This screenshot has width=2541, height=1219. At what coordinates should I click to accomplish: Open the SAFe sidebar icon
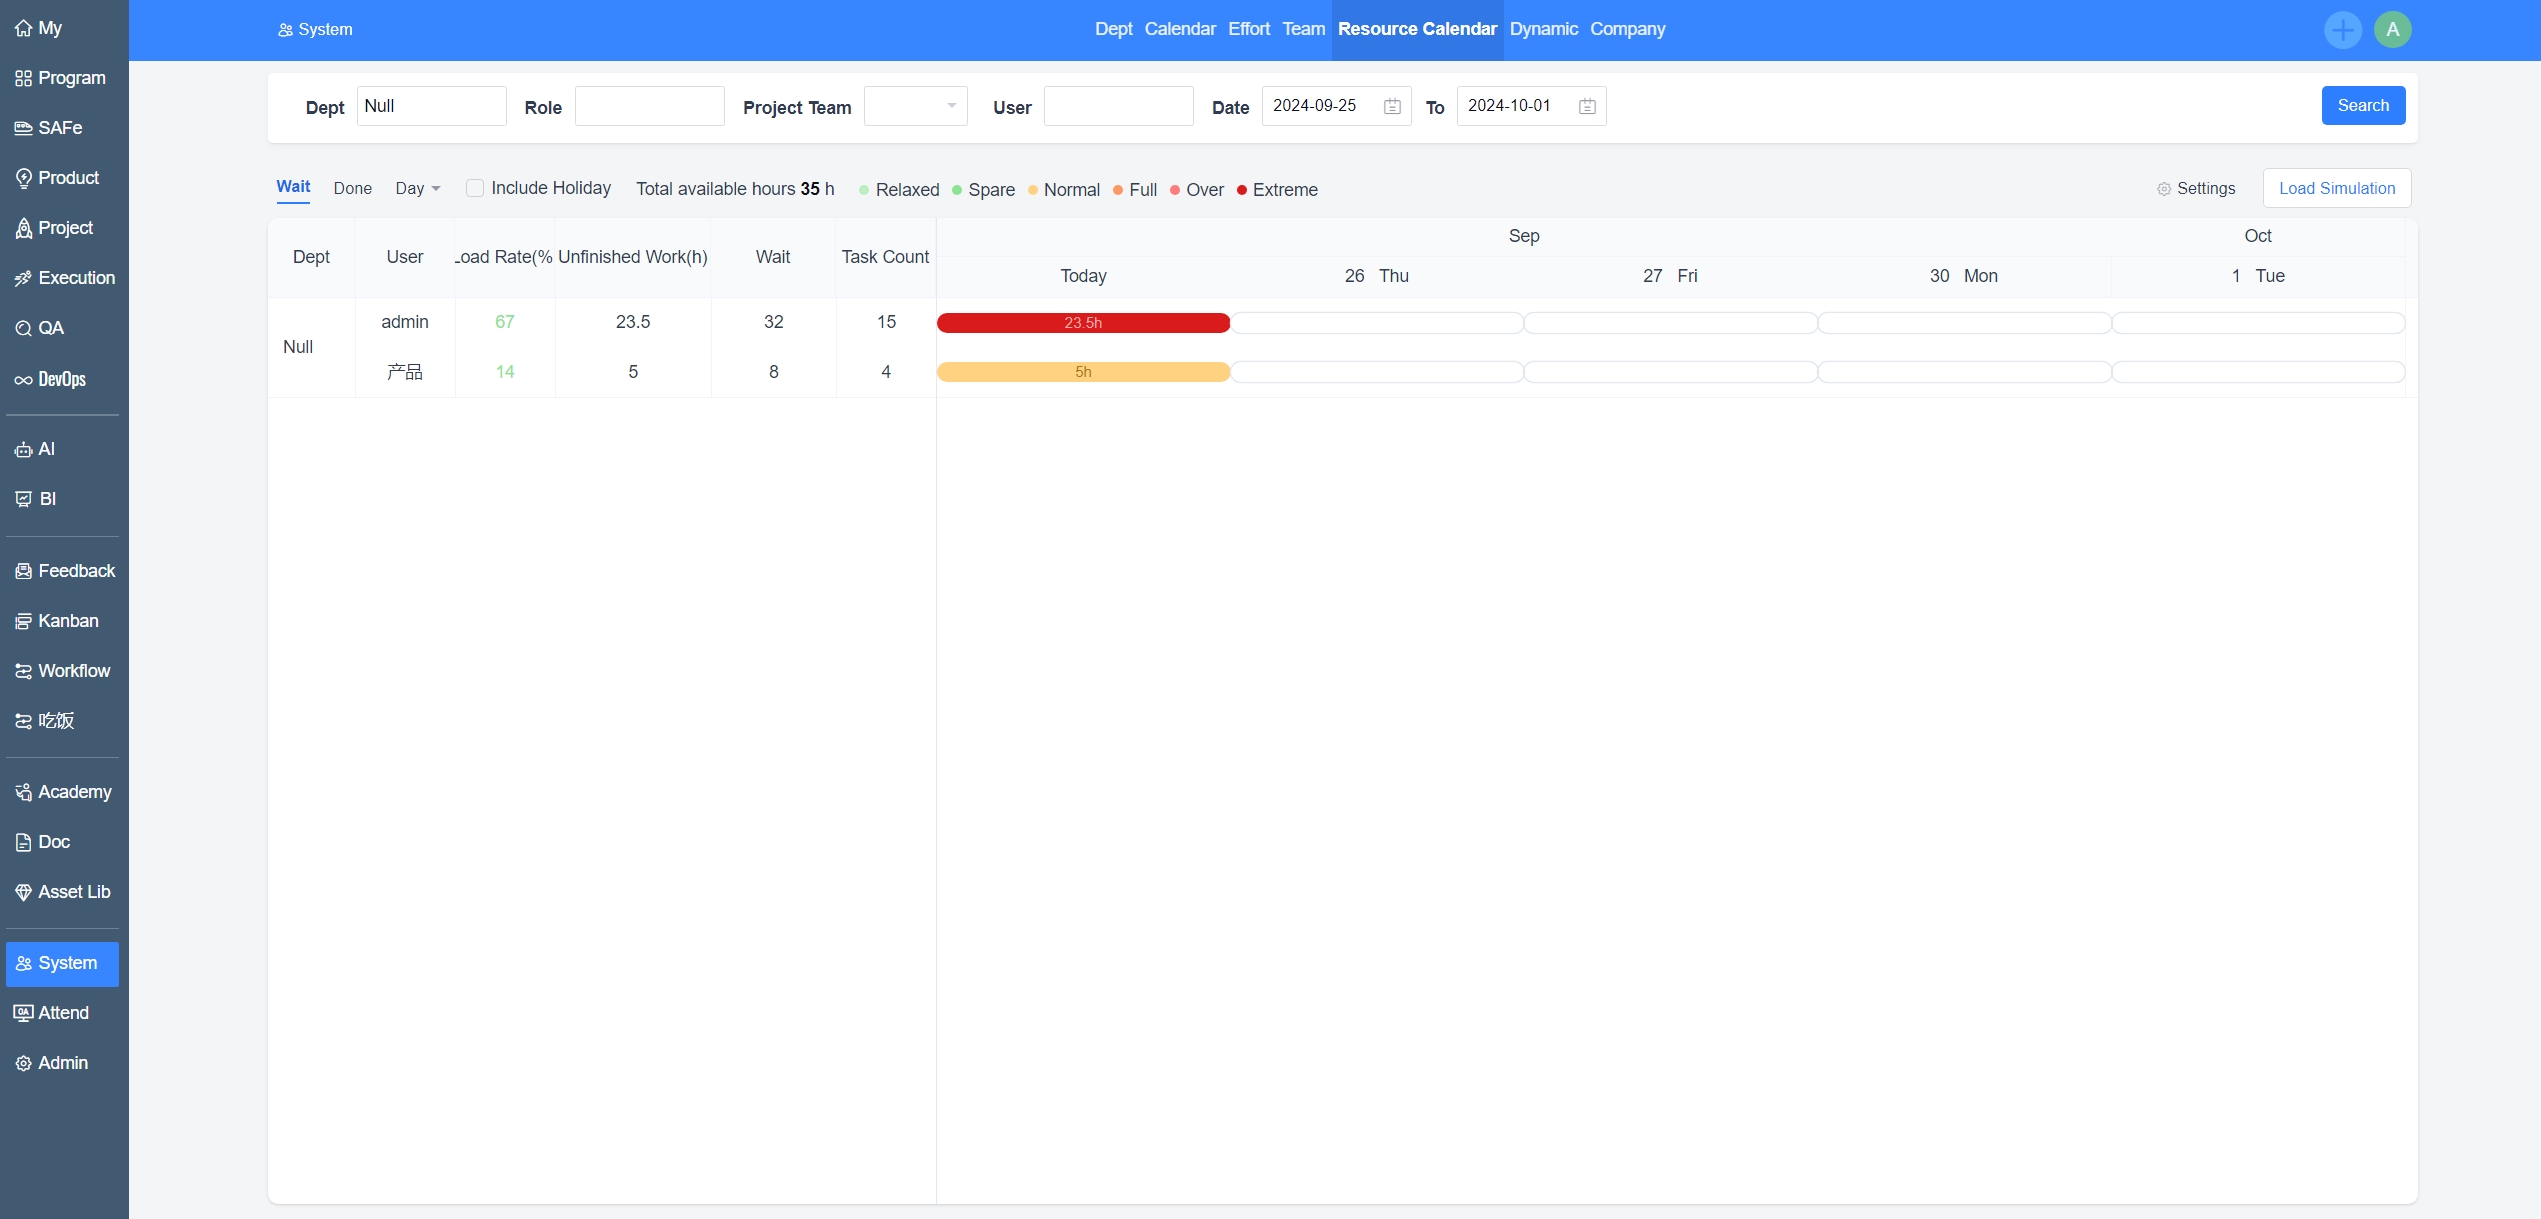coord(23,128)
